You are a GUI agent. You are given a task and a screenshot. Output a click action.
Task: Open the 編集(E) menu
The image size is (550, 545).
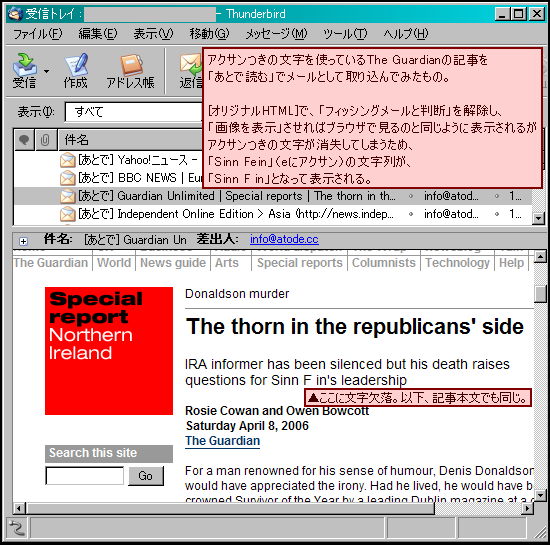(98, 34)
